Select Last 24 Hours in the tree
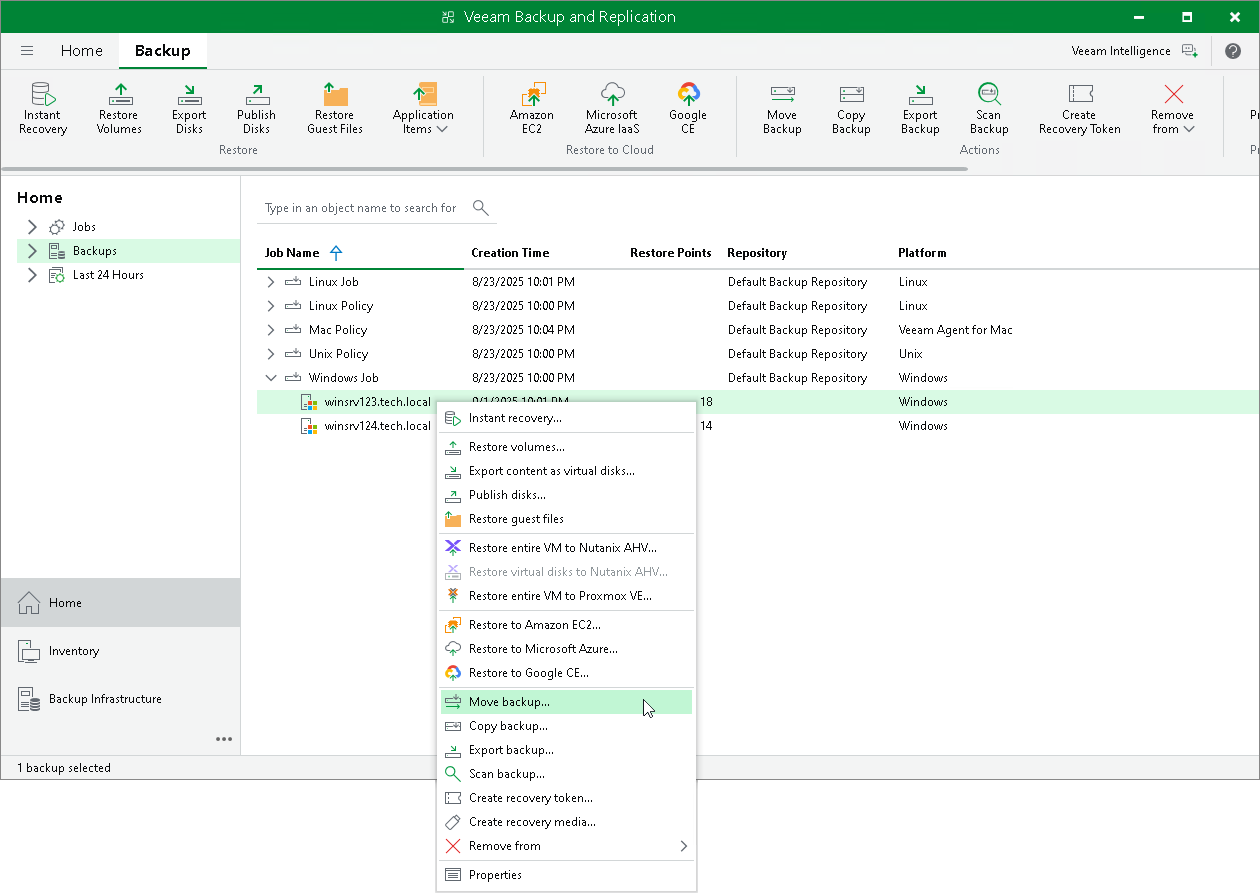Viewport: 1260px width, 896px height. (108, 275)
